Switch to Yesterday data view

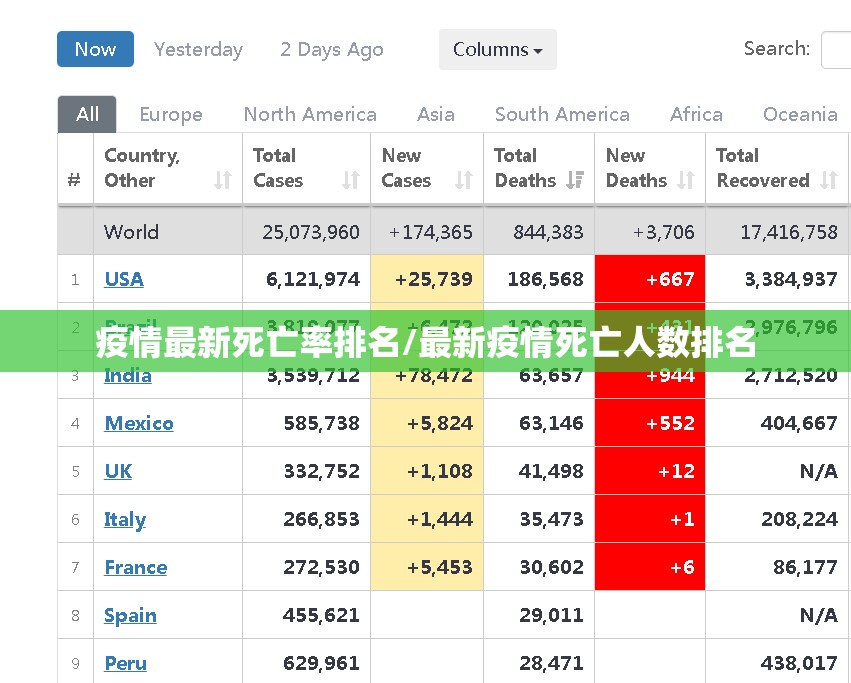(198, 49)
